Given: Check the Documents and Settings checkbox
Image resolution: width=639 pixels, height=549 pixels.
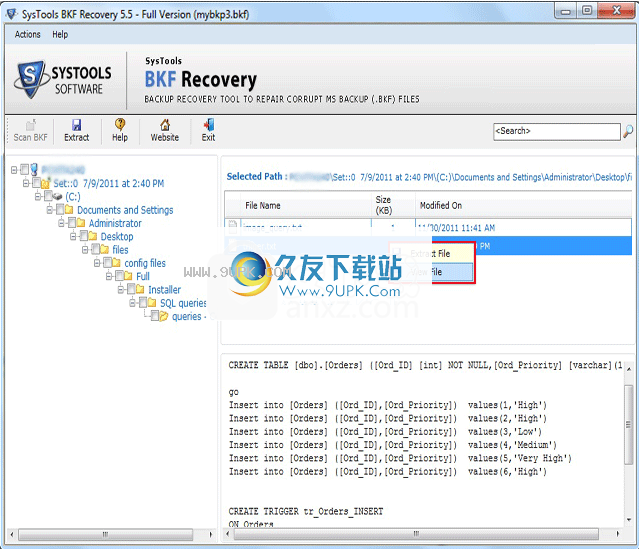Looking at the screenshot, I should pyautogui.click(x=60, y=210).
